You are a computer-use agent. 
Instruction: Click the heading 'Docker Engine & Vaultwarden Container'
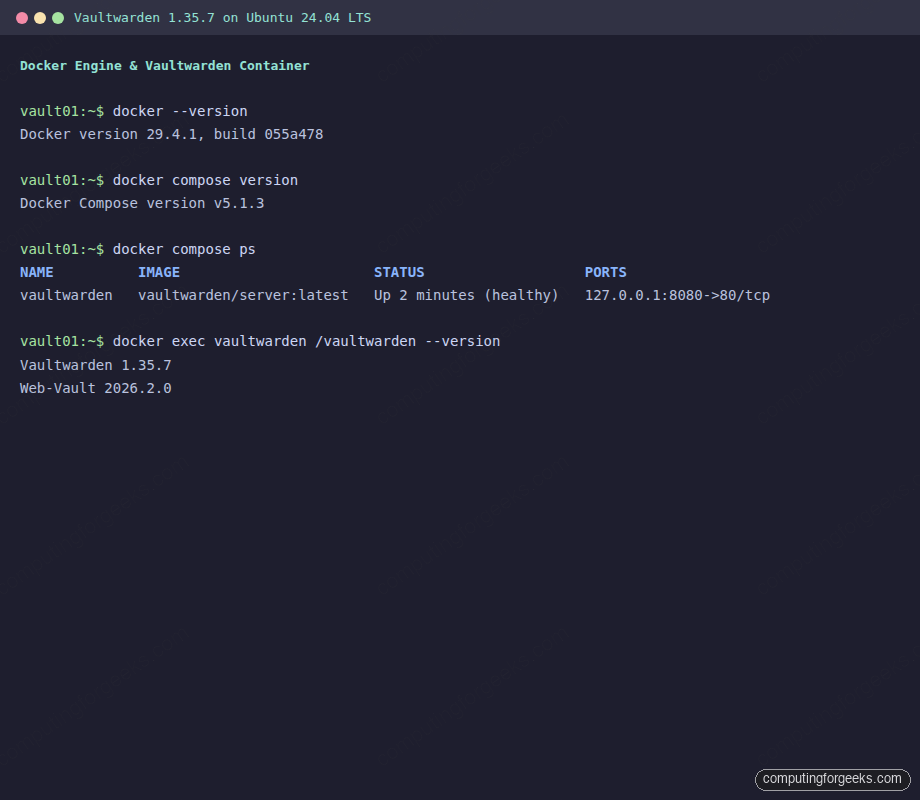(x=164, y=66)
